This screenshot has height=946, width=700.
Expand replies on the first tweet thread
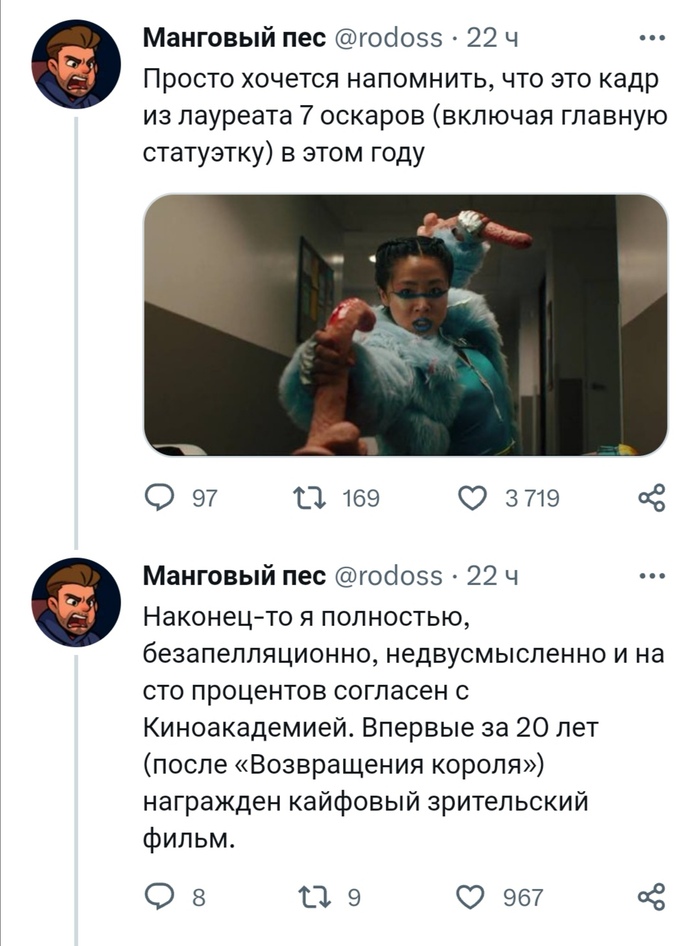[x=74, y=330]
